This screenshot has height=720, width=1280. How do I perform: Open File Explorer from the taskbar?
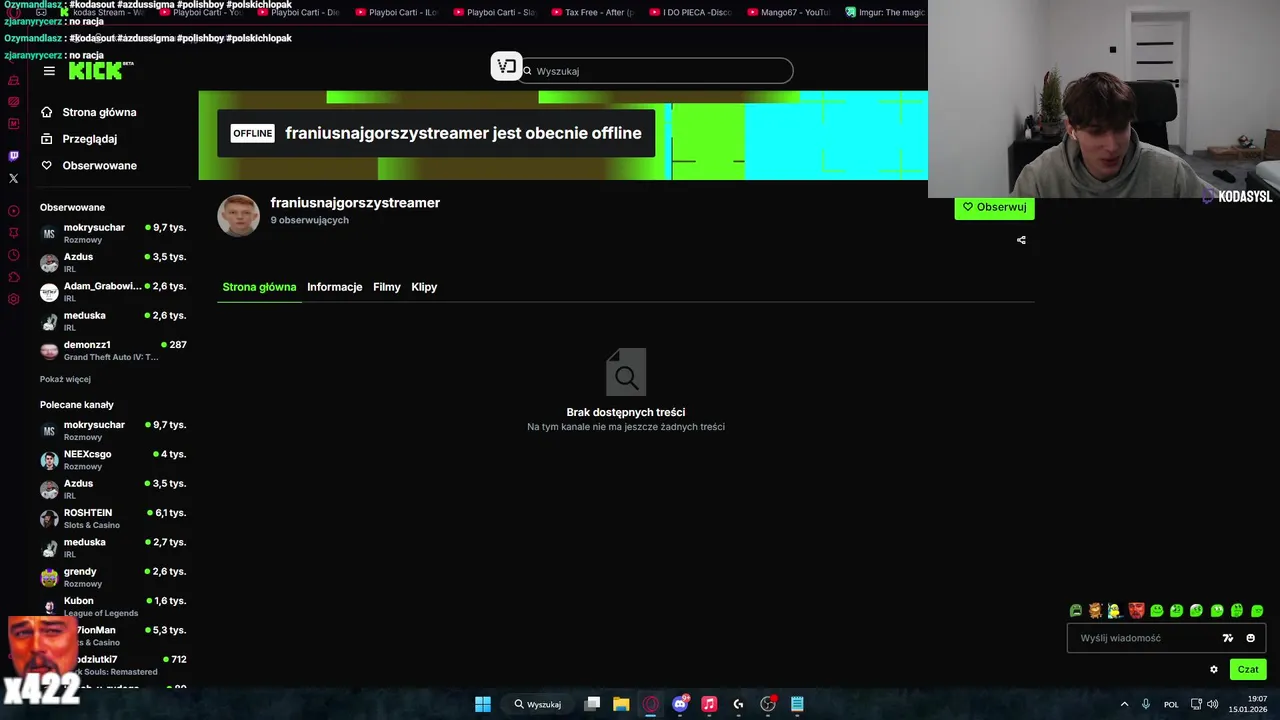click(621, 704)
